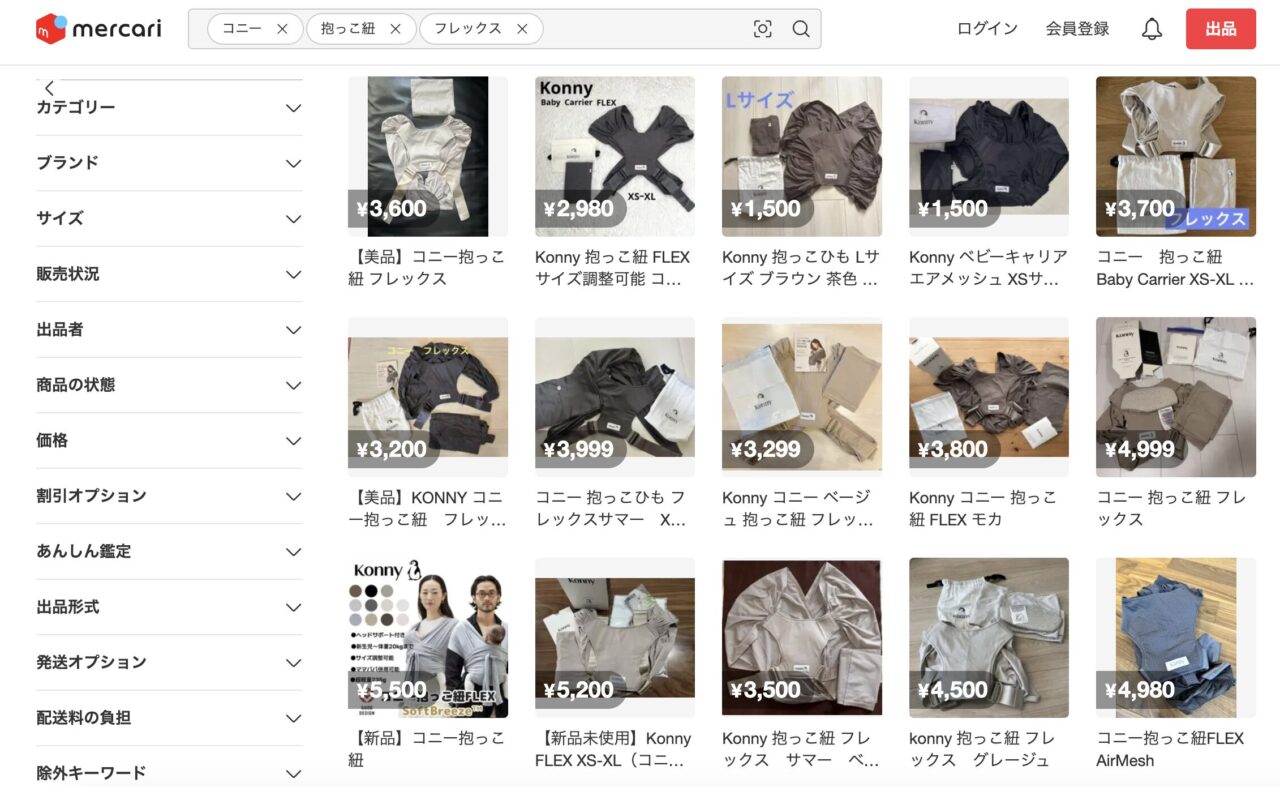The image size is (1280, 787).
Task: Expand the あんしん鑑定 filter
Action: coord(169,552)
